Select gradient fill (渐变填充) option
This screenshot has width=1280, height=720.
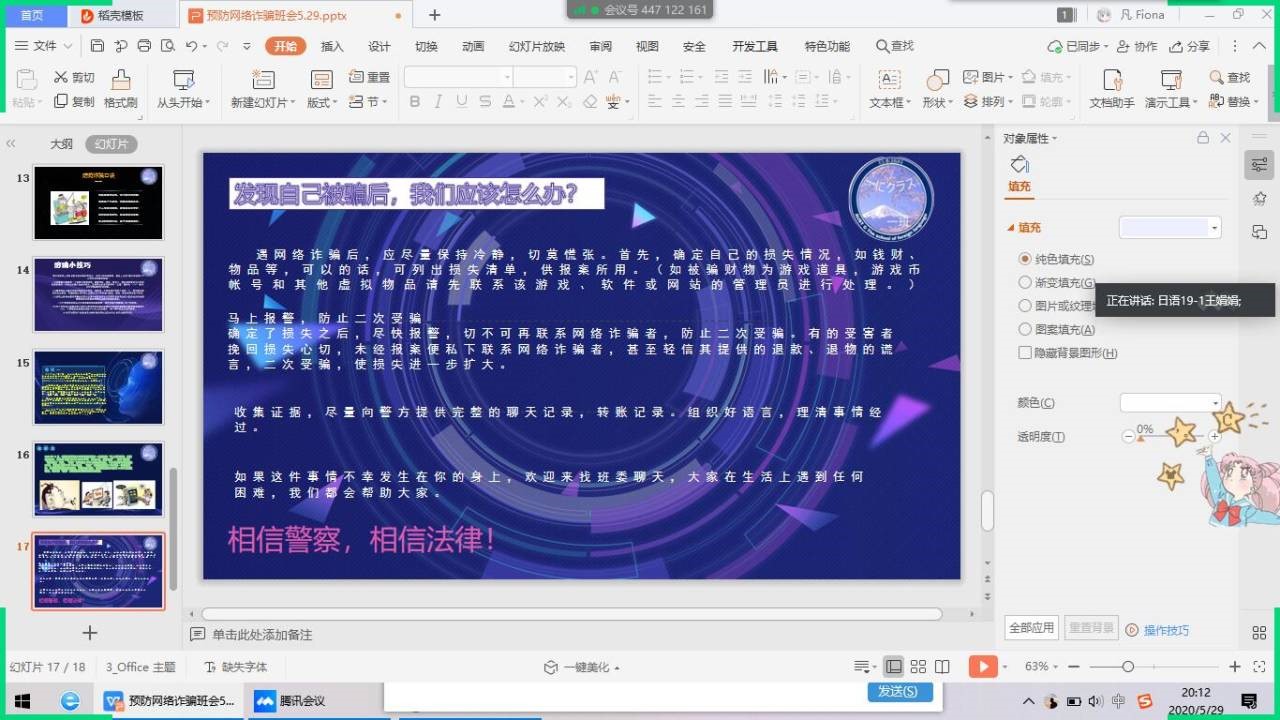1025,283
